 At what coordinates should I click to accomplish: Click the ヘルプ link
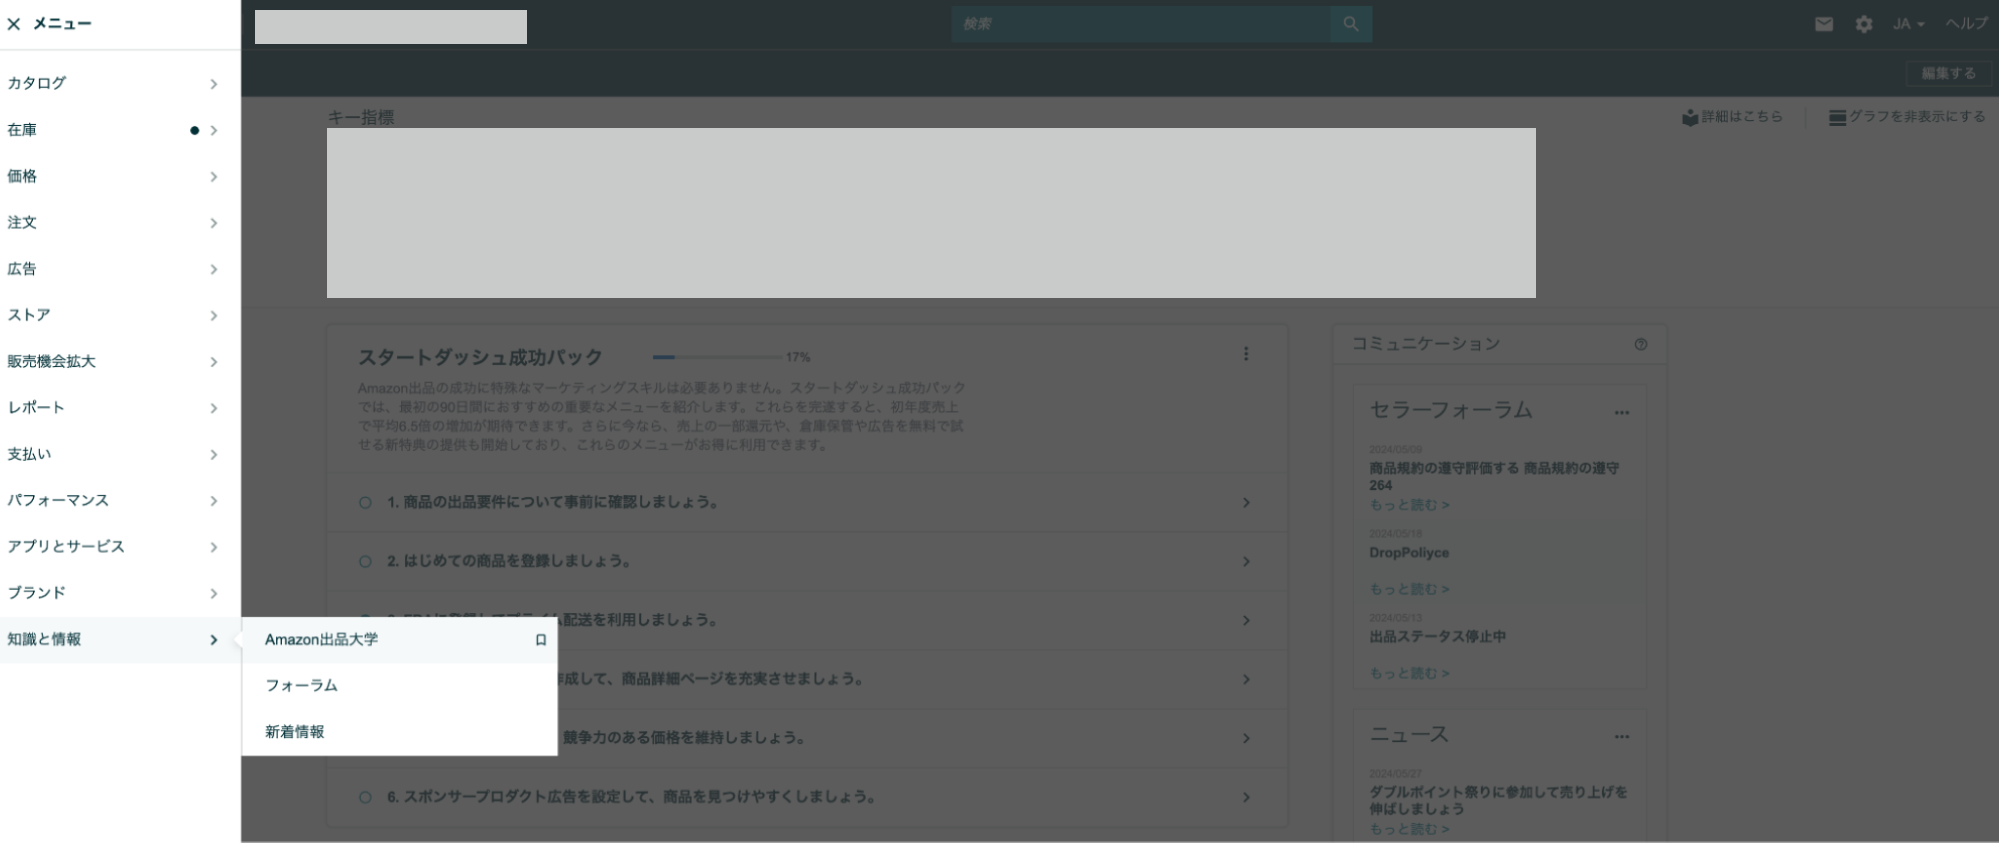click(1967, 24)
